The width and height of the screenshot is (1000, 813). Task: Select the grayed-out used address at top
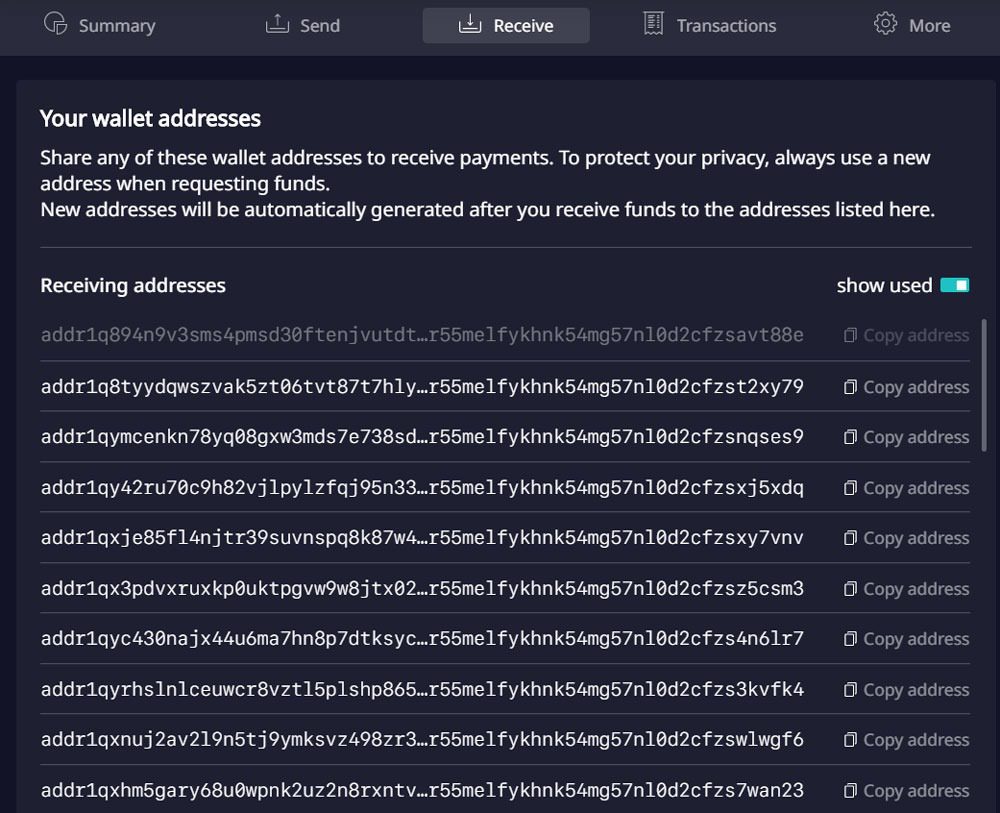click(420, 336)
